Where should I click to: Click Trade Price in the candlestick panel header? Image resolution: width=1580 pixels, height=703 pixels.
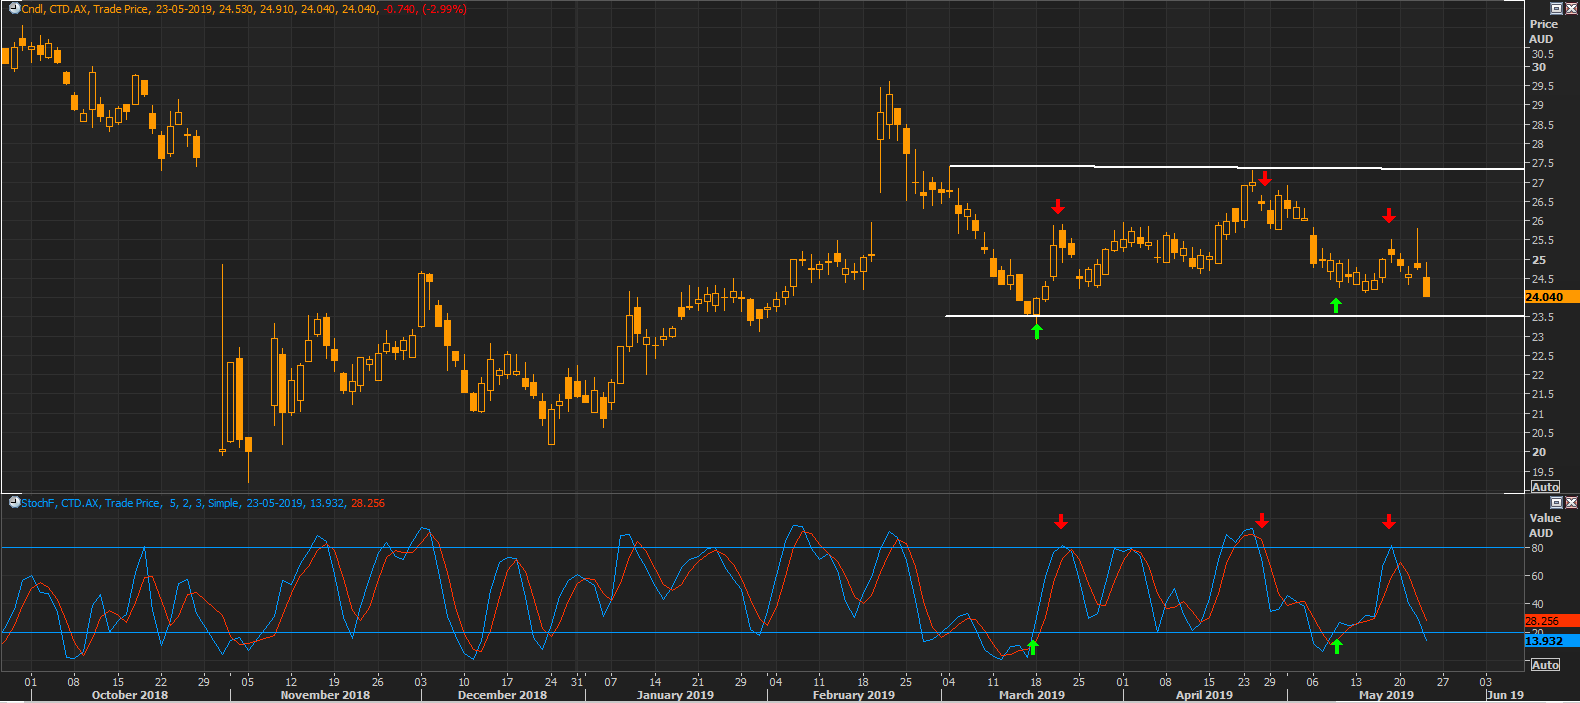point(121,9)
